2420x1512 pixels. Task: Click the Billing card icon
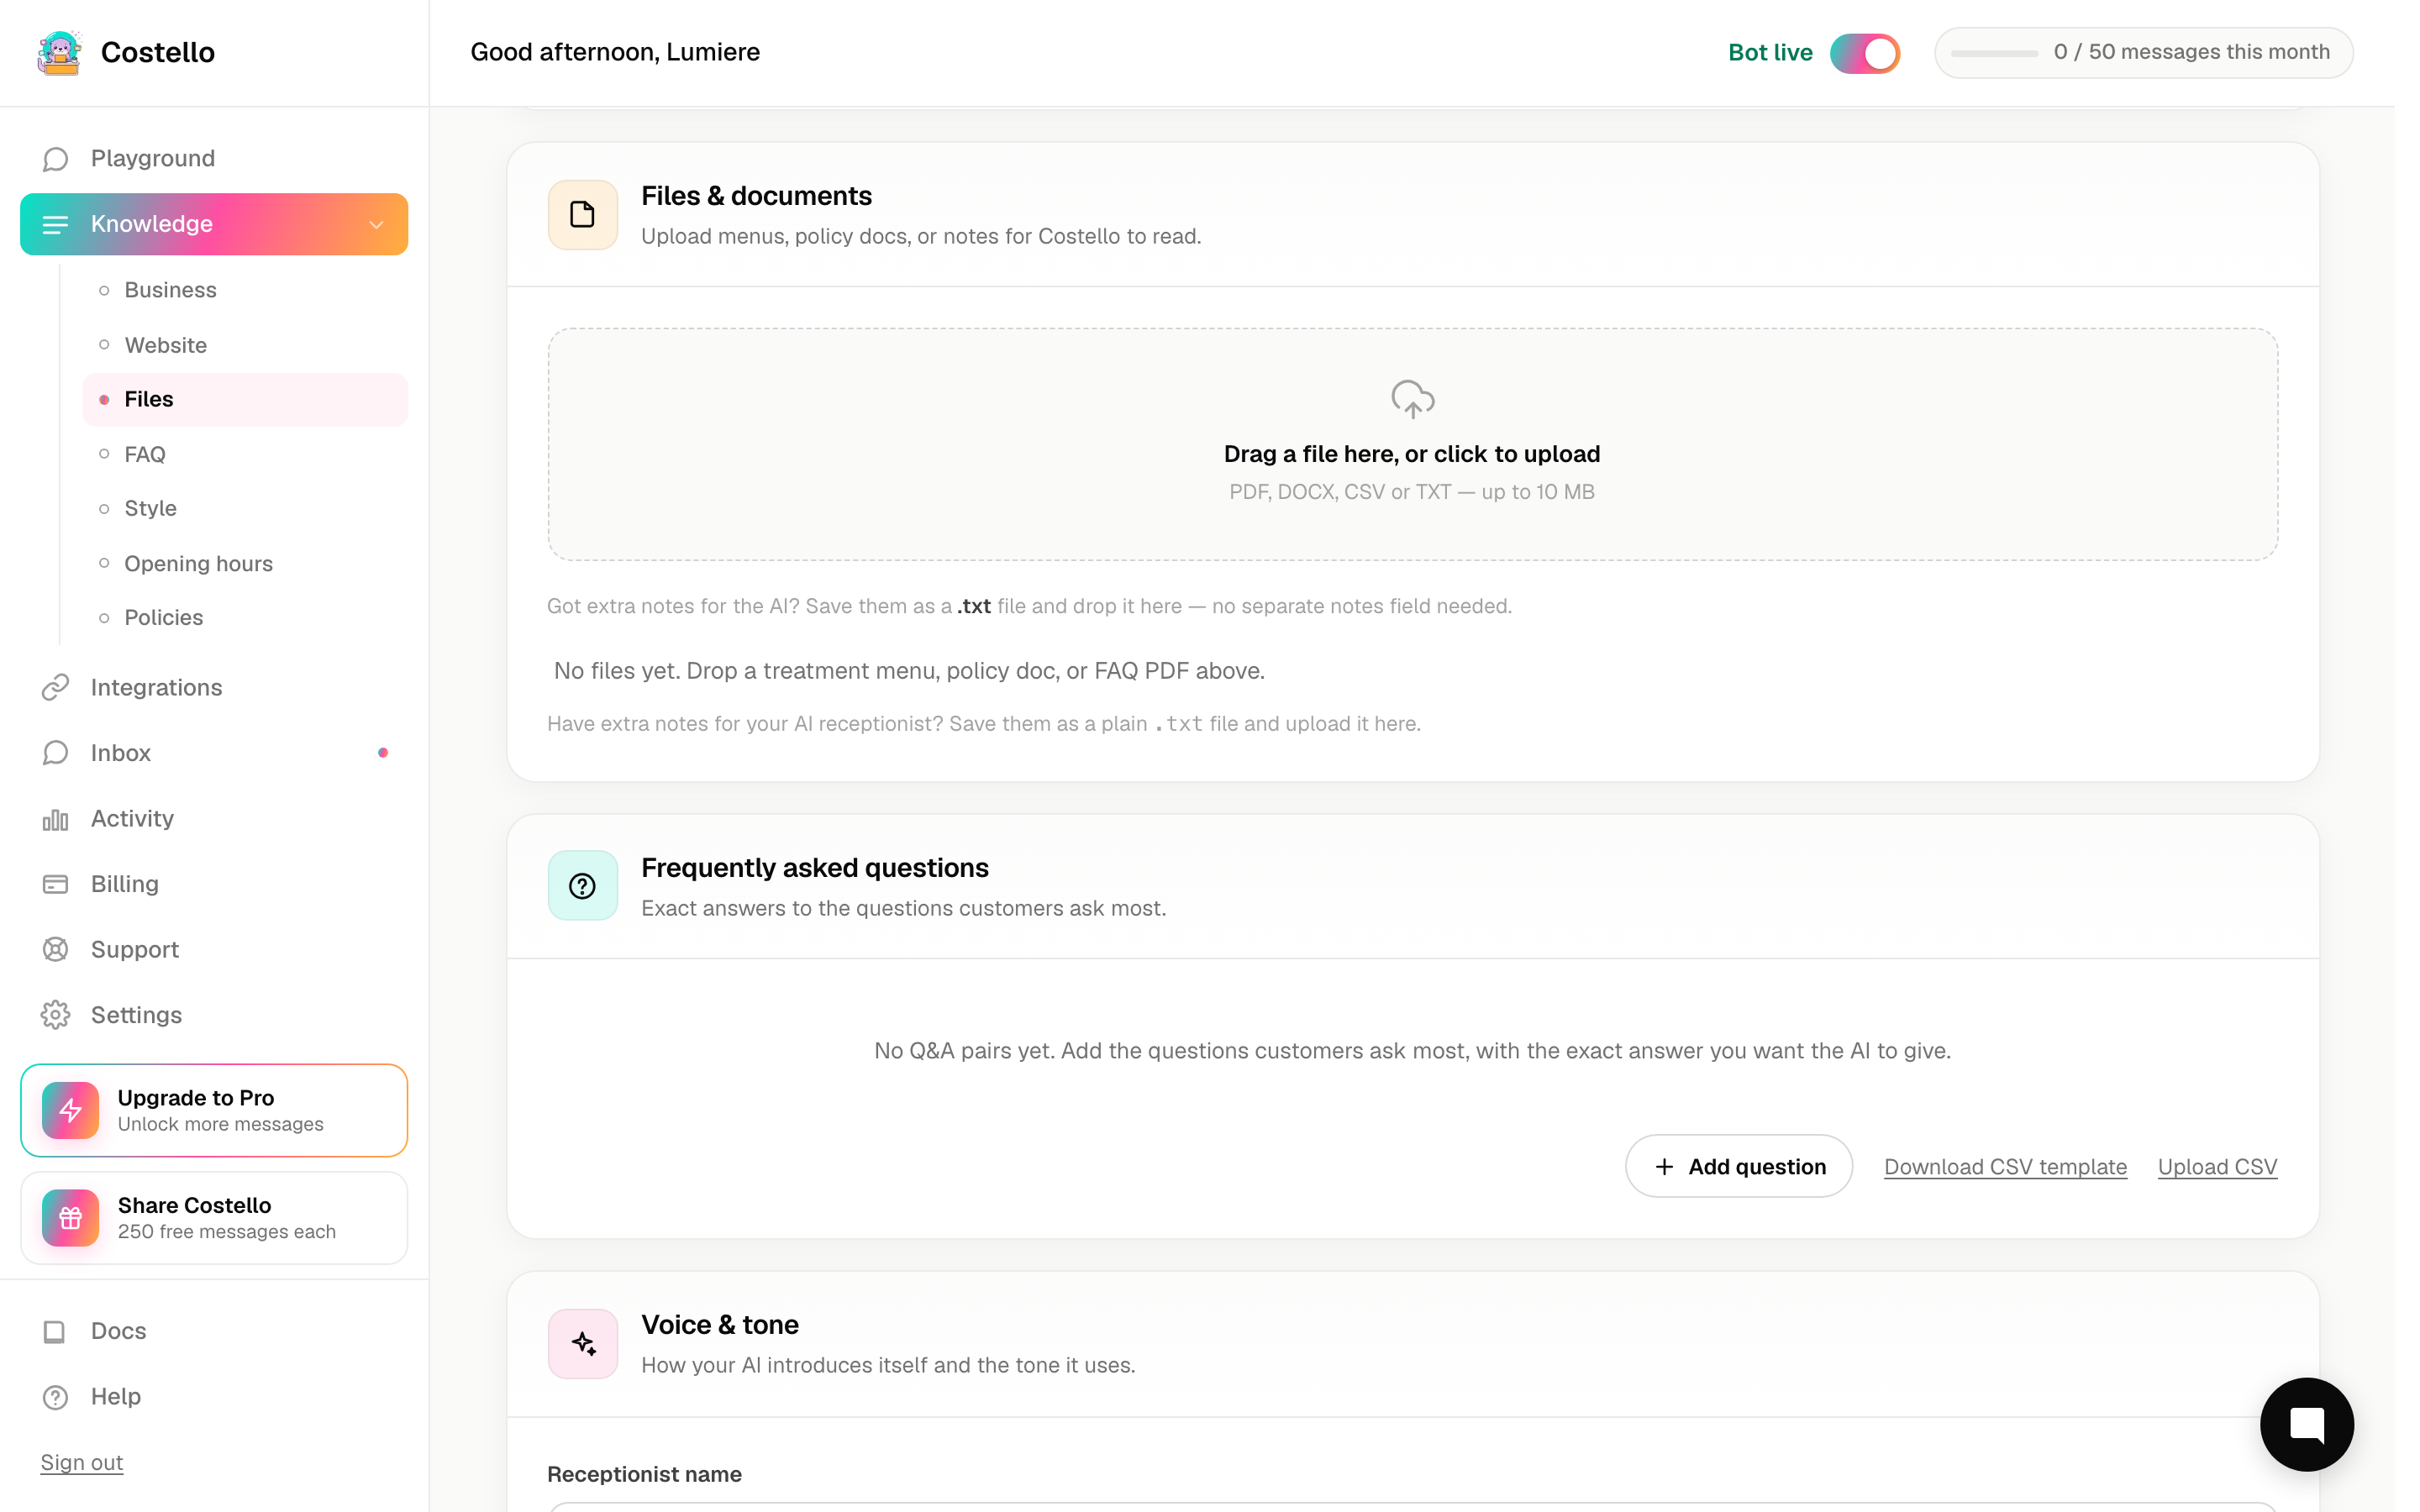(55, 884)
